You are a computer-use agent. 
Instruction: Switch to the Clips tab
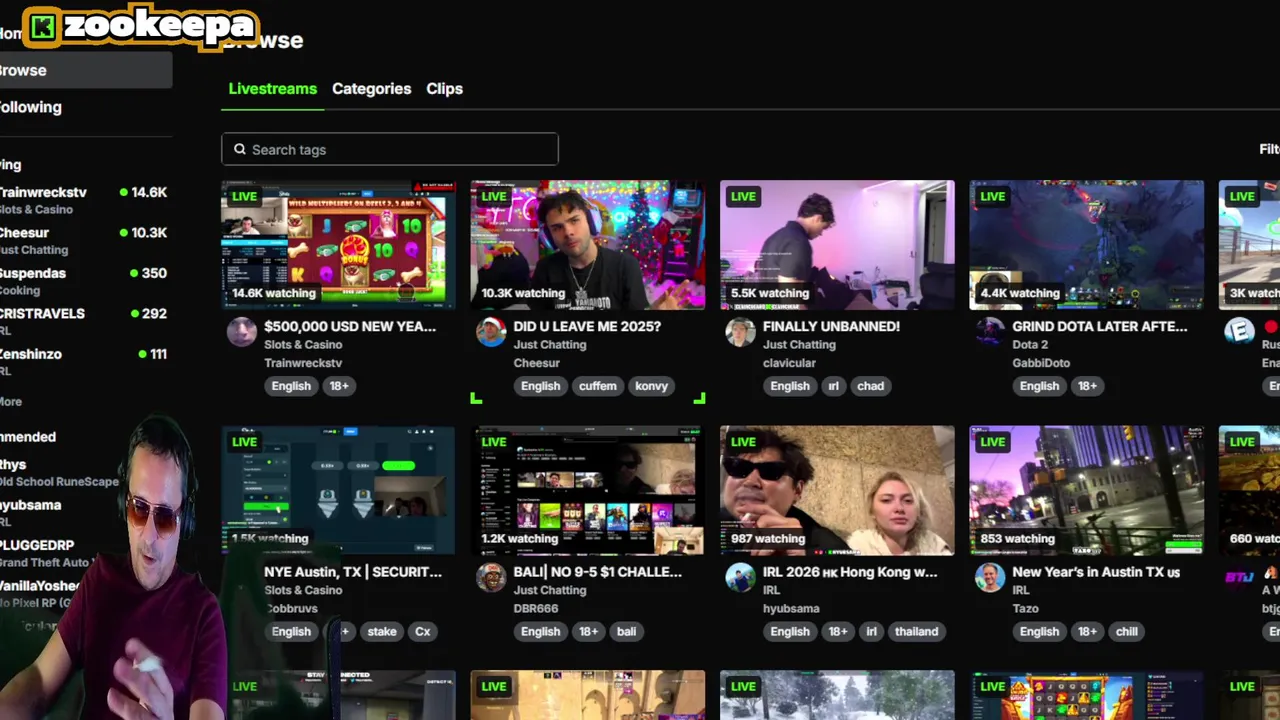(444, 88)
